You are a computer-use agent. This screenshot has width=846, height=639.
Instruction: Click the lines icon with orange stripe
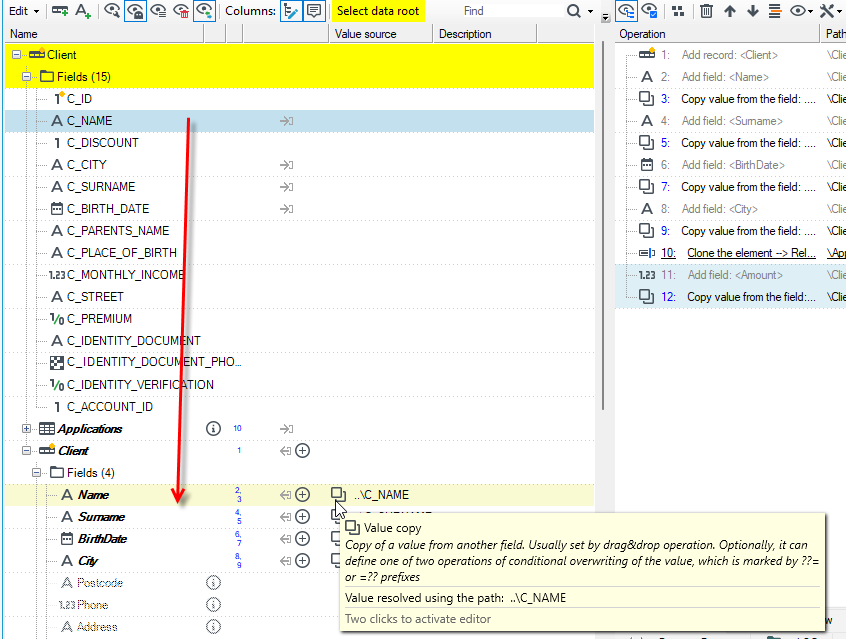[775, 11]
